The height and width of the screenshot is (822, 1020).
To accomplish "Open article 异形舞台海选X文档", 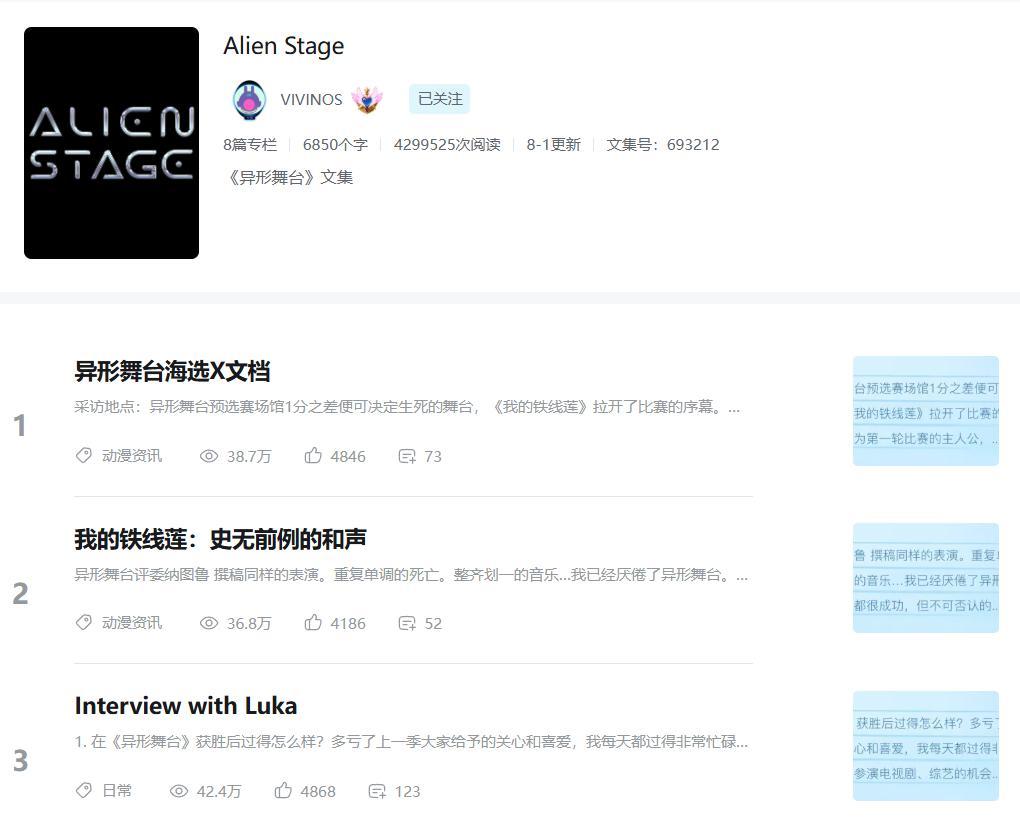I will [x=172, y=371].
